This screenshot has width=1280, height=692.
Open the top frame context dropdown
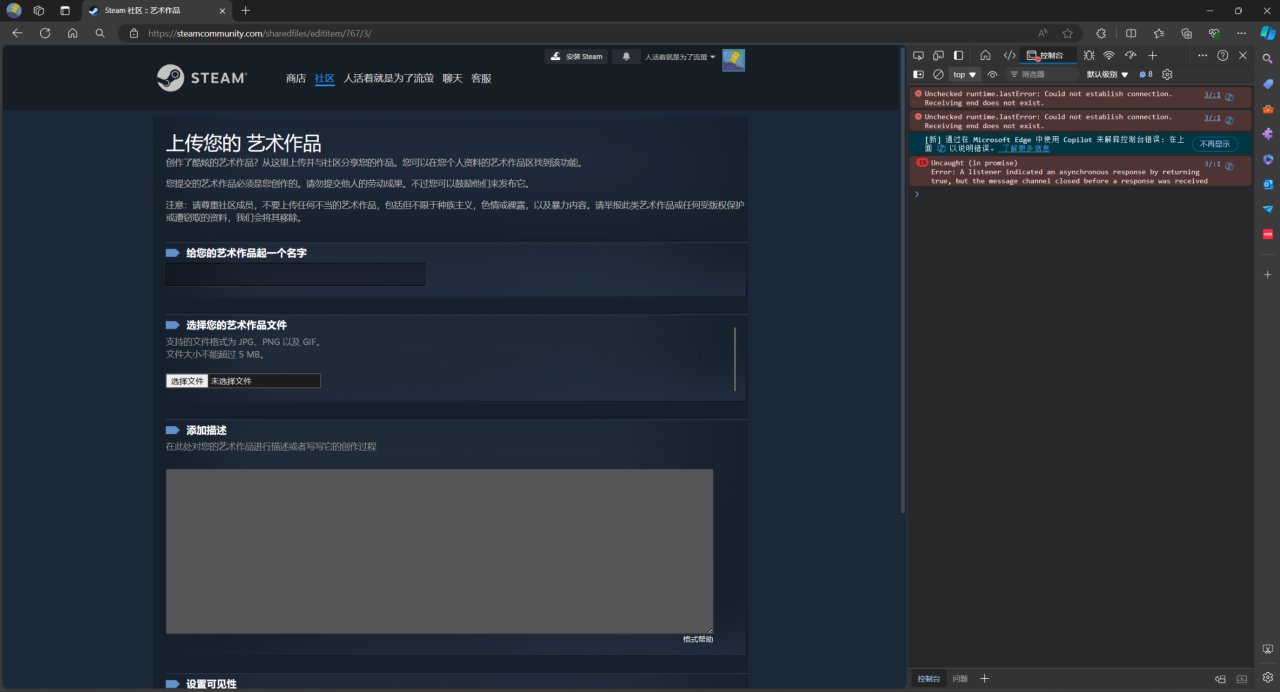coord(962,74)
